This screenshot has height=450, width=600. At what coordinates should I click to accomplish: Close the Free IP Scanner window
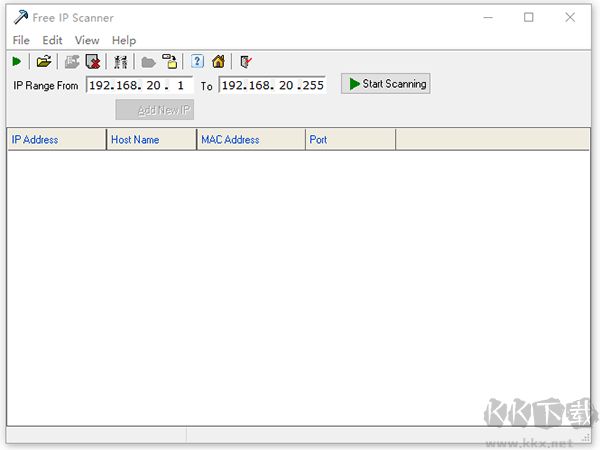(x=570, y=18)
